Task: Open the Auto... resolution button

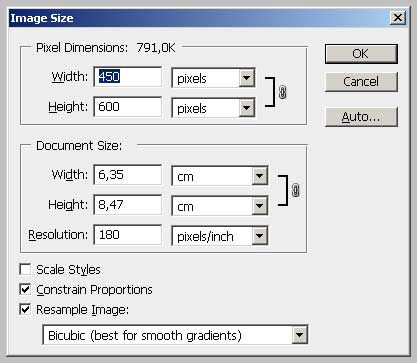Action: pos(361,117)
